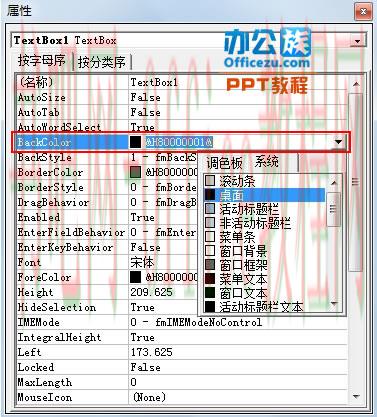The width and height of the screenshot is (377, 417).
Task: Click the (None) MouseIcon value
Action: coord(149,397)
